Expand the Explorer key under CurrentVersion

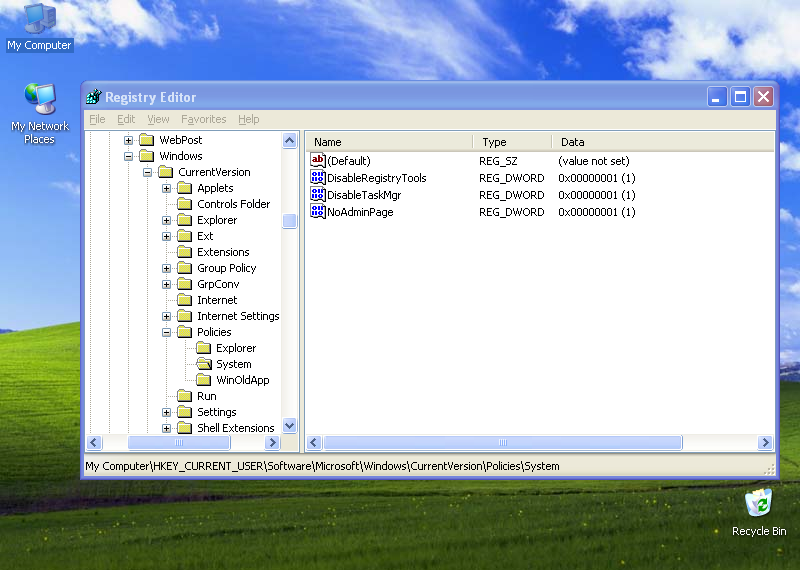click(166, 220)
